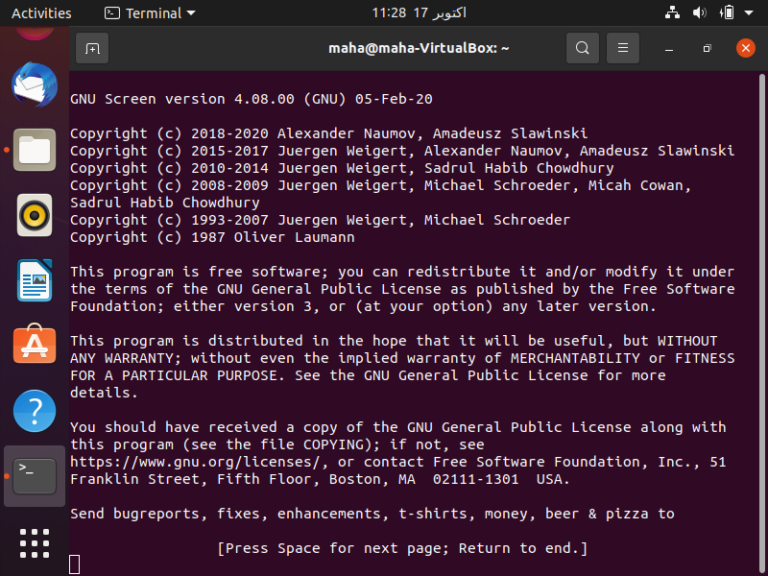The image size is (768, 576).
Task: Click Activities overview
Action: click(x=41, y=13)
